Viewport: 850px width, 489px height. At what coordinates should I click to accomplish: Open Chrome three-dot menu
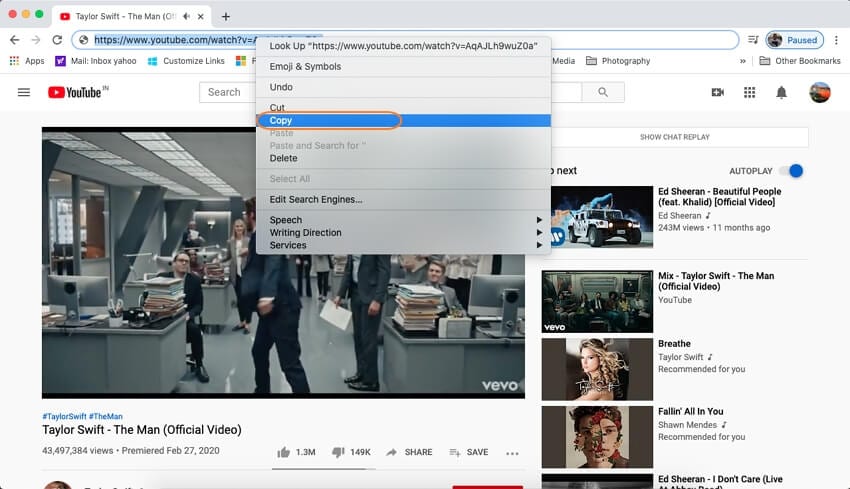pos(836,40)
